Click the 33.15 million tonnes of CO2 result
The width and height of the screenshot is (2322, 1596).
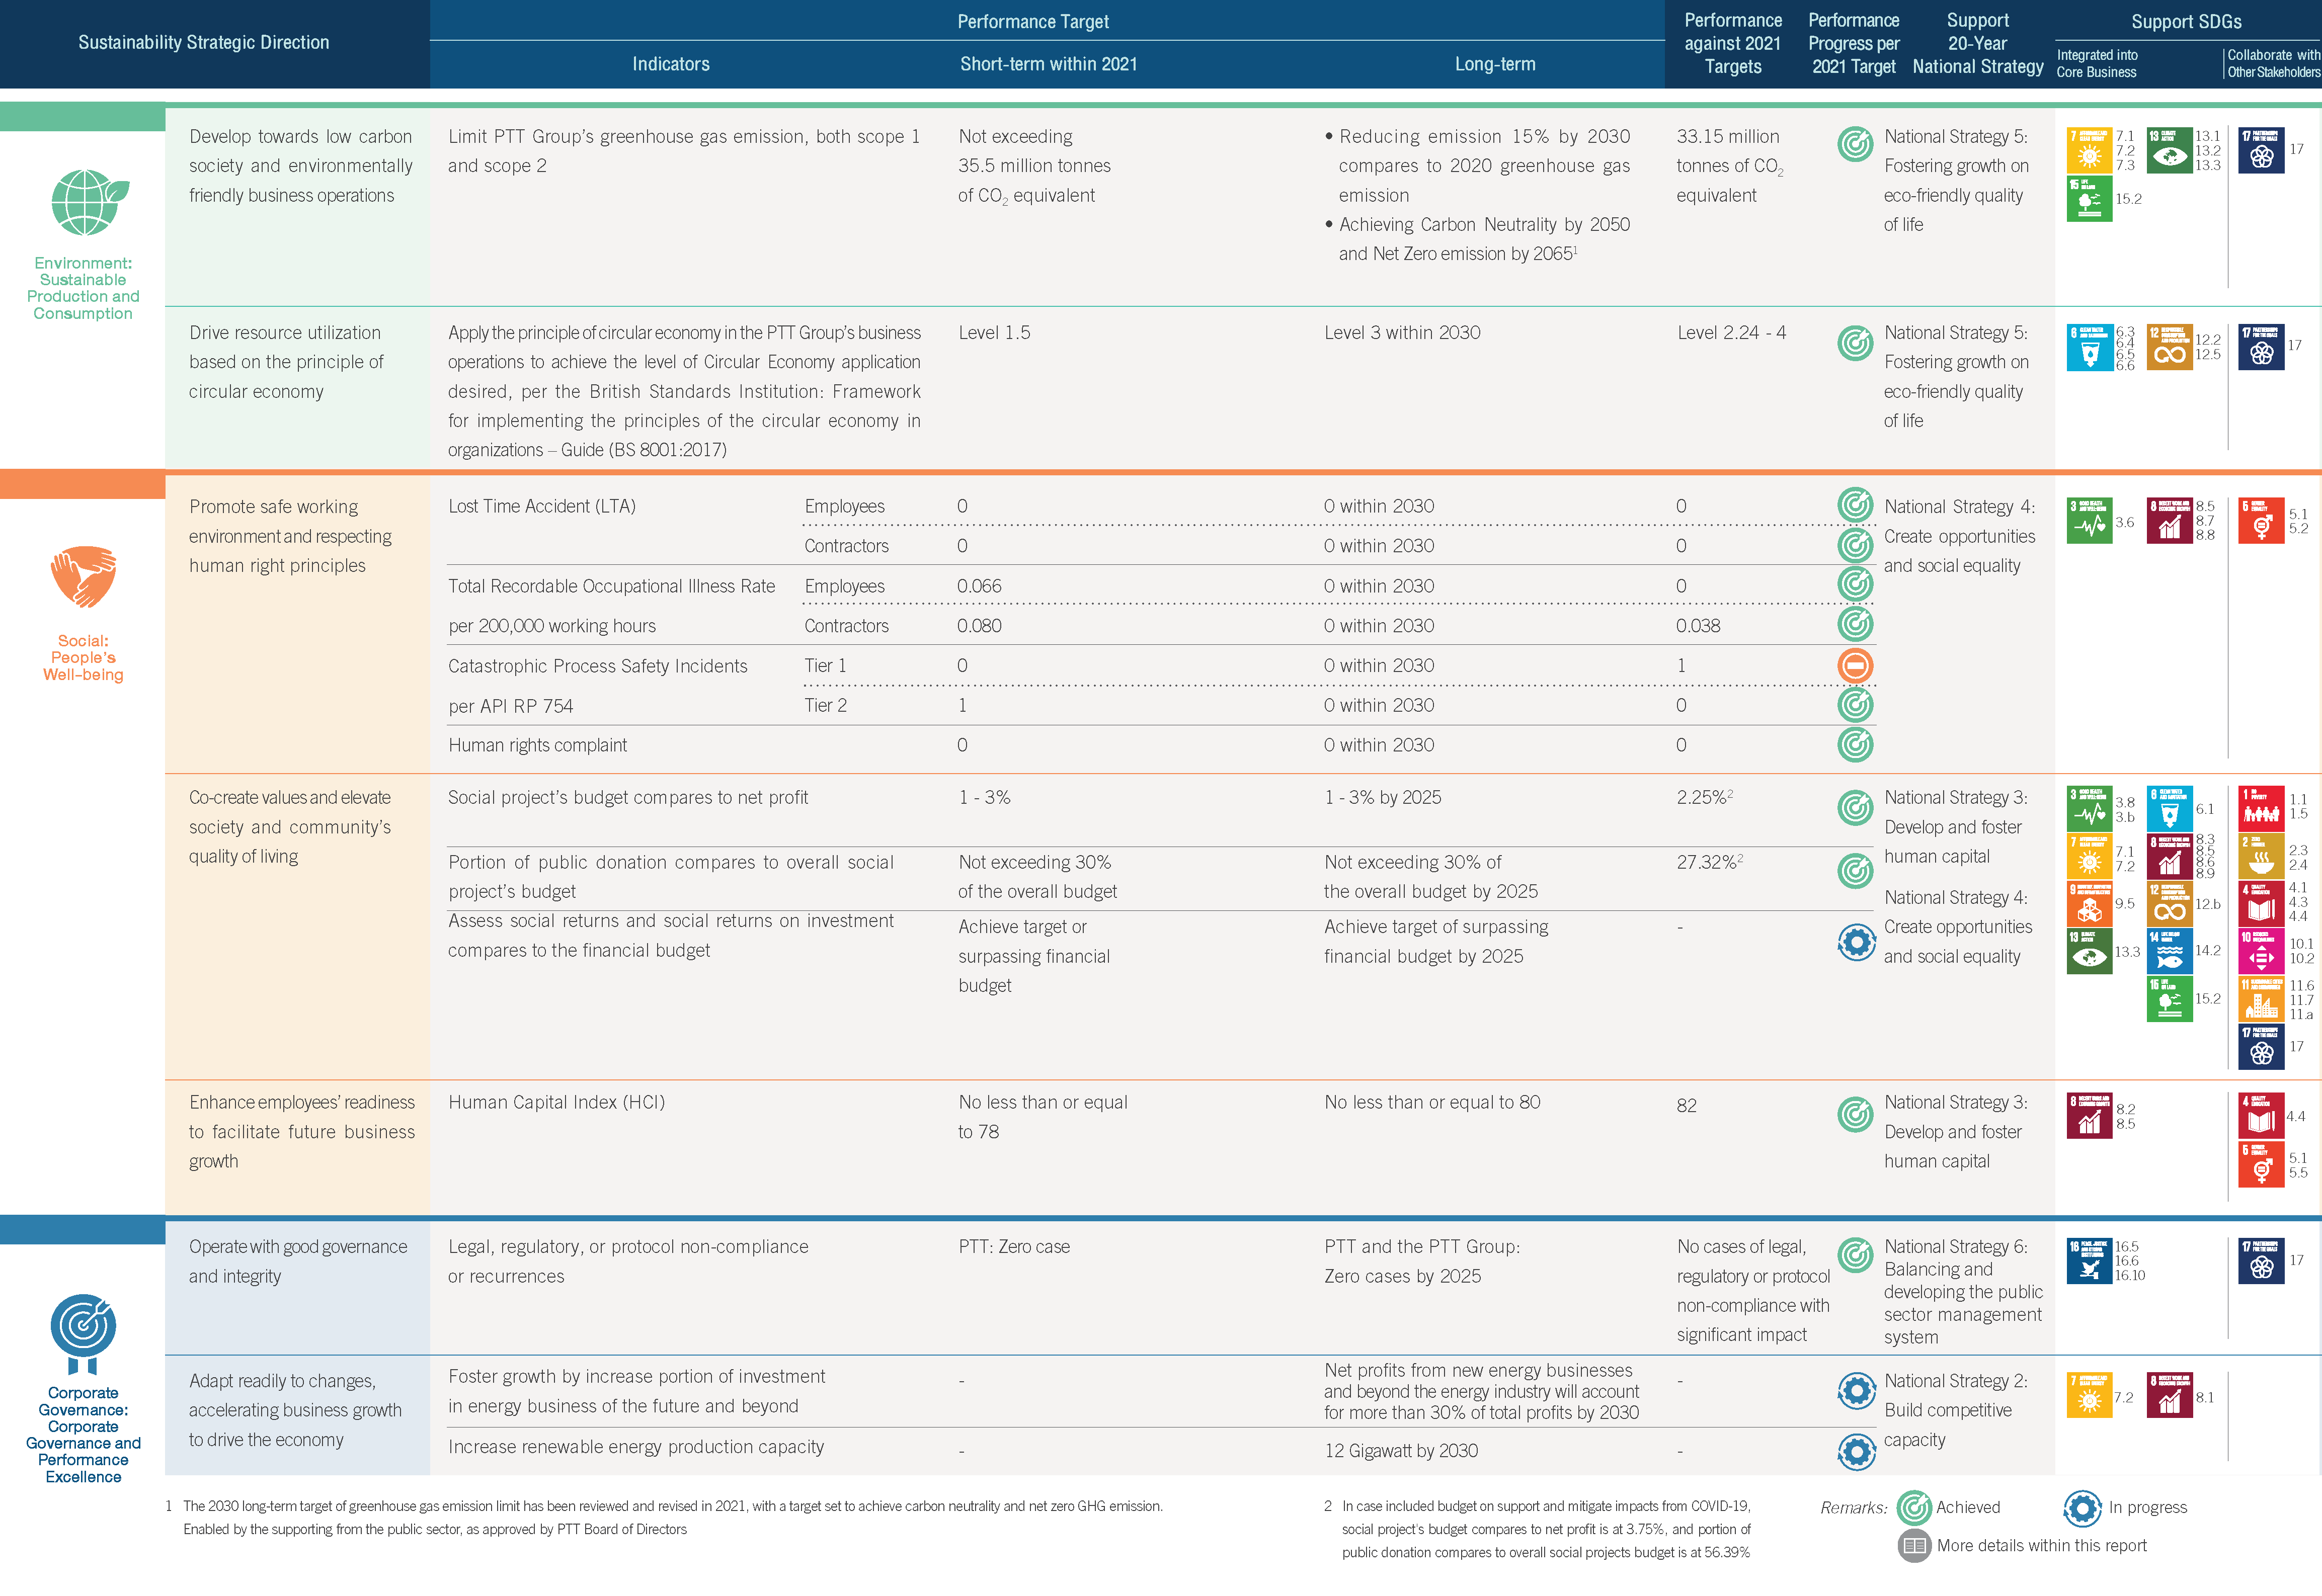pyautogui.click(x=1730, y=166)
